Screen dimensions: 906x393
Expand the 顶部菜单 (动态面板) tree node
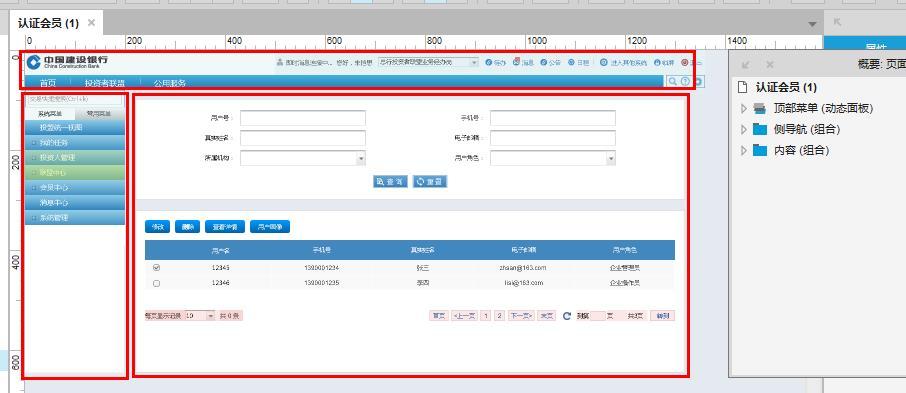pos(744,108)
